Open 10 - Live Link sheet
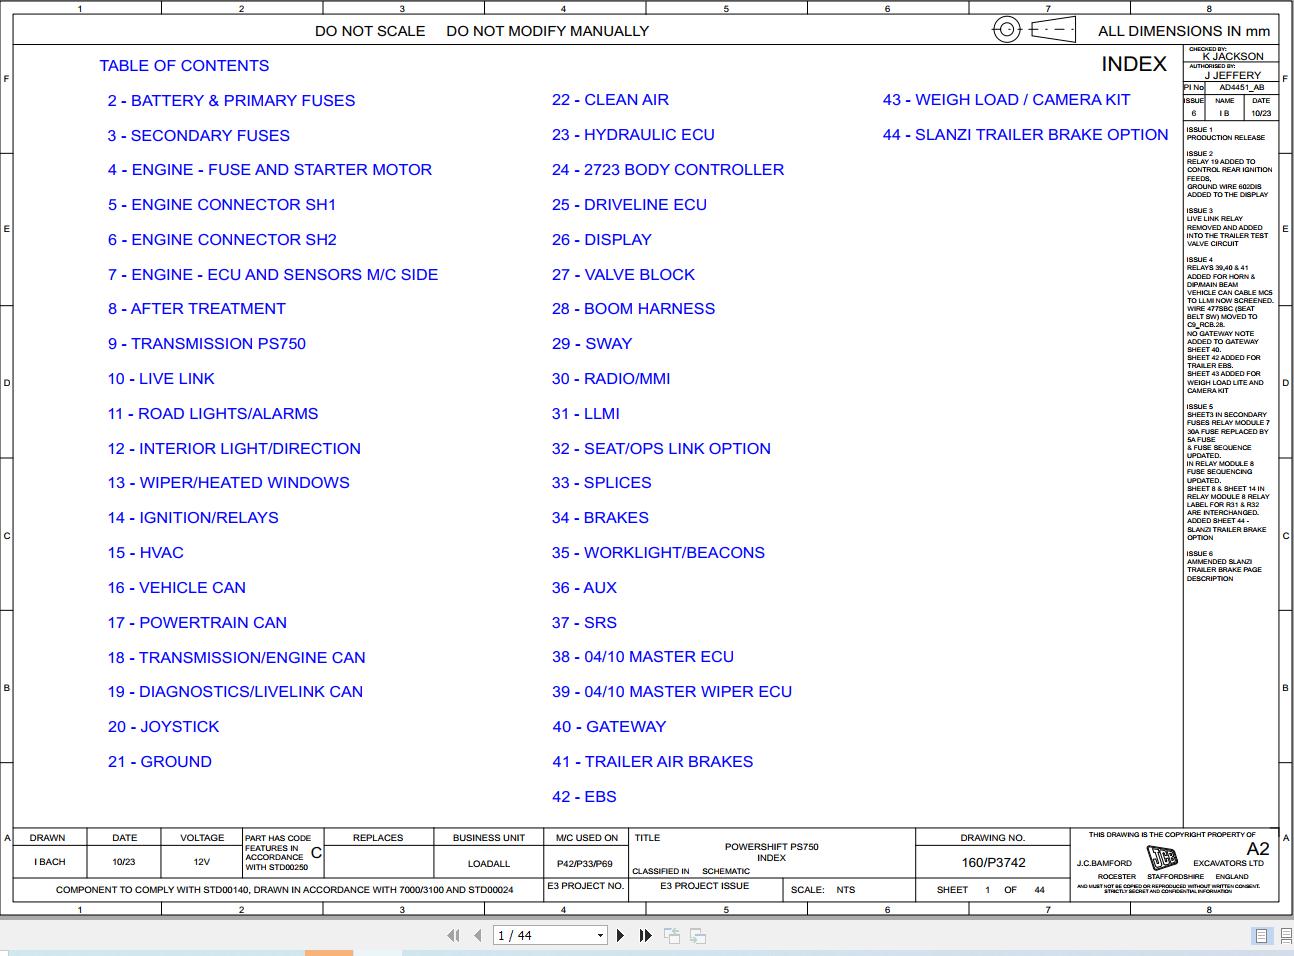The image size is (1294, 956). coord(161,379)
